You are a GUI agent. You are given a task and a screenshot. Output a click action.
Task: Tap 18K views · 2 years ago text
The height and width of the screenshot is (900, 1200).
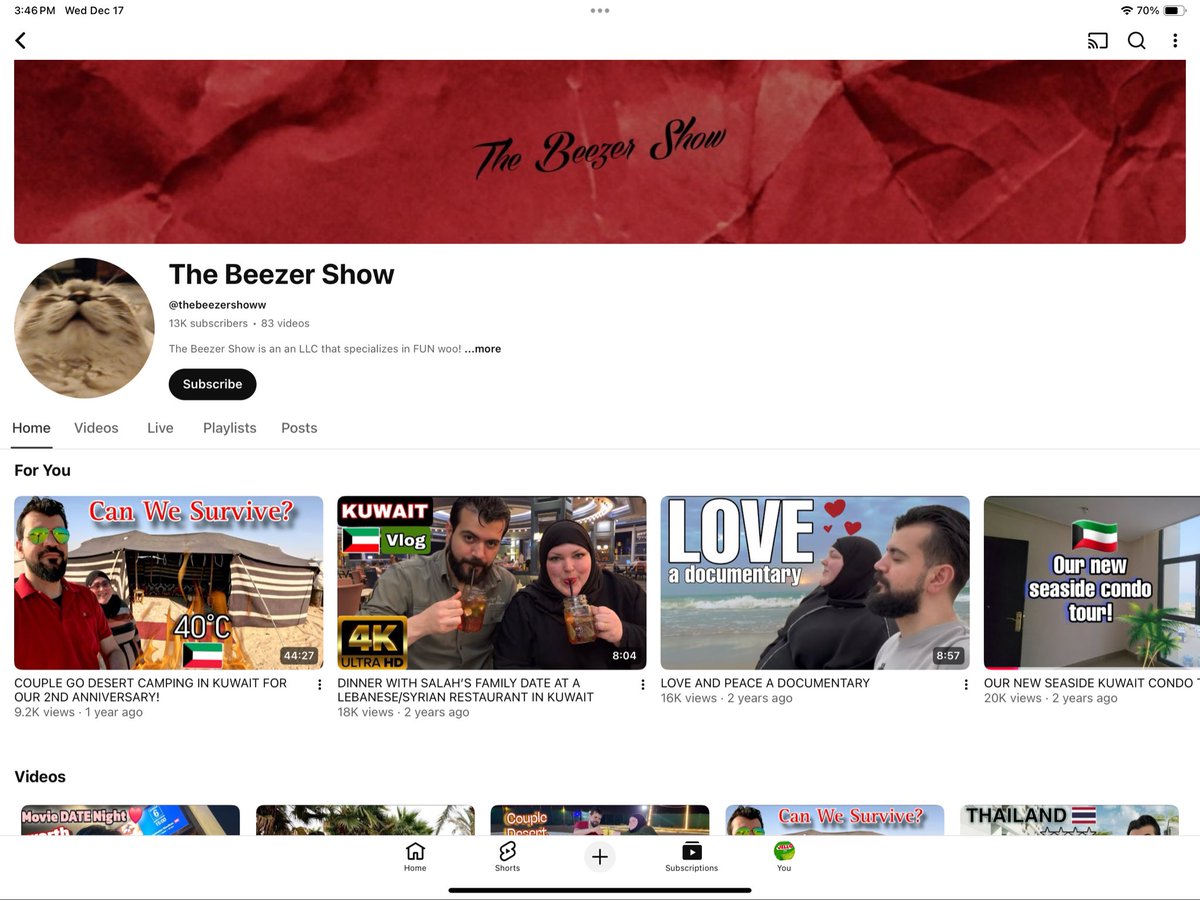[x=403, y=712]
